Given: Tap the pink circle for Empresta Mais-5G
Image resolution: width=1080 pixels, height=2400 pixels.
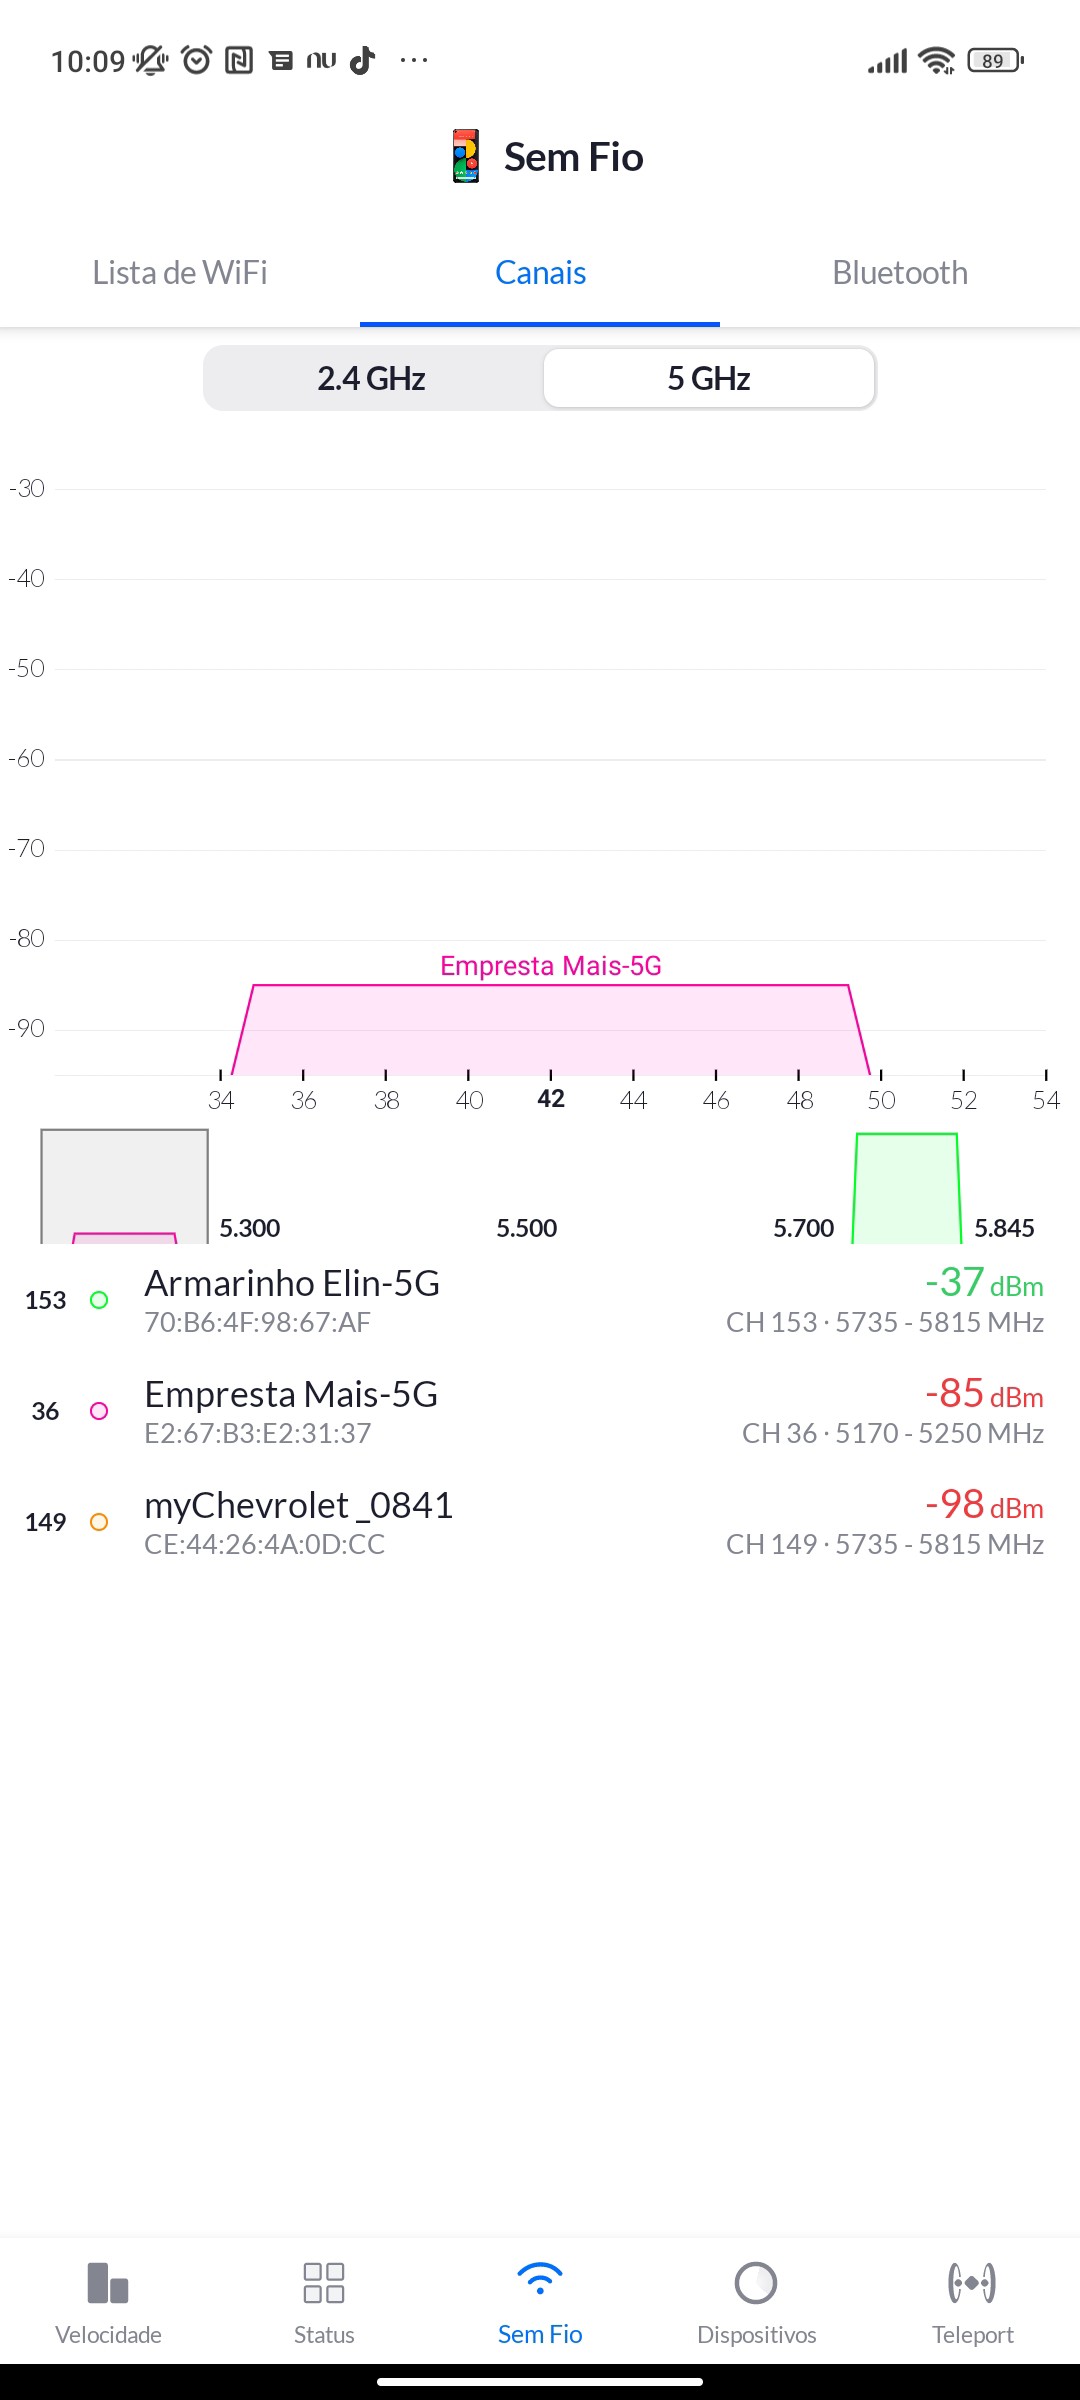Looking at the screenshot, I should point(99,1411).
